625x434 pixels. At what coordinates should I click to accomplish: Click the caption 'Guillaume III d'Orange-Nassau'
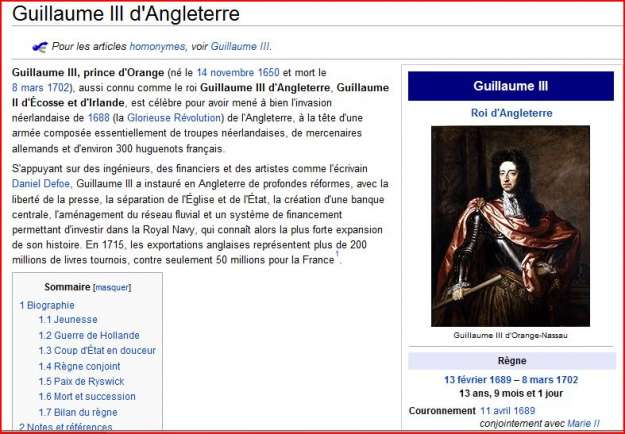coord(511,336)
